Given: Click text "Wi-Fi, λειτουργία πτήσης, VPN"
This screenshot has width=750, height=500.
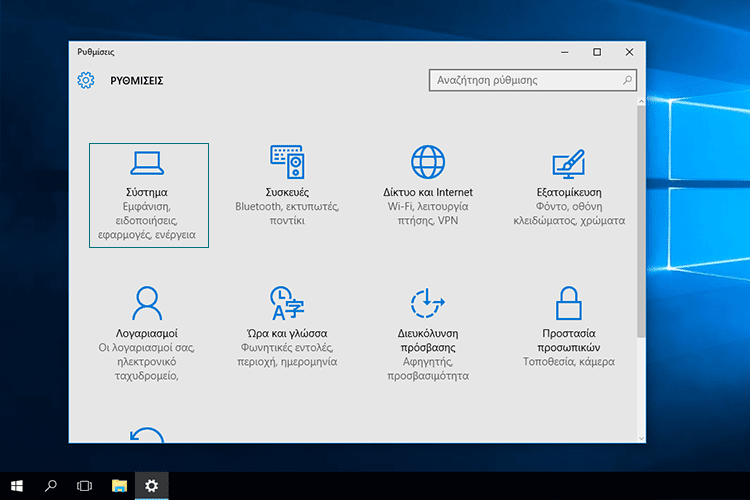Looking at the screenshot, I should coord(428,213).
